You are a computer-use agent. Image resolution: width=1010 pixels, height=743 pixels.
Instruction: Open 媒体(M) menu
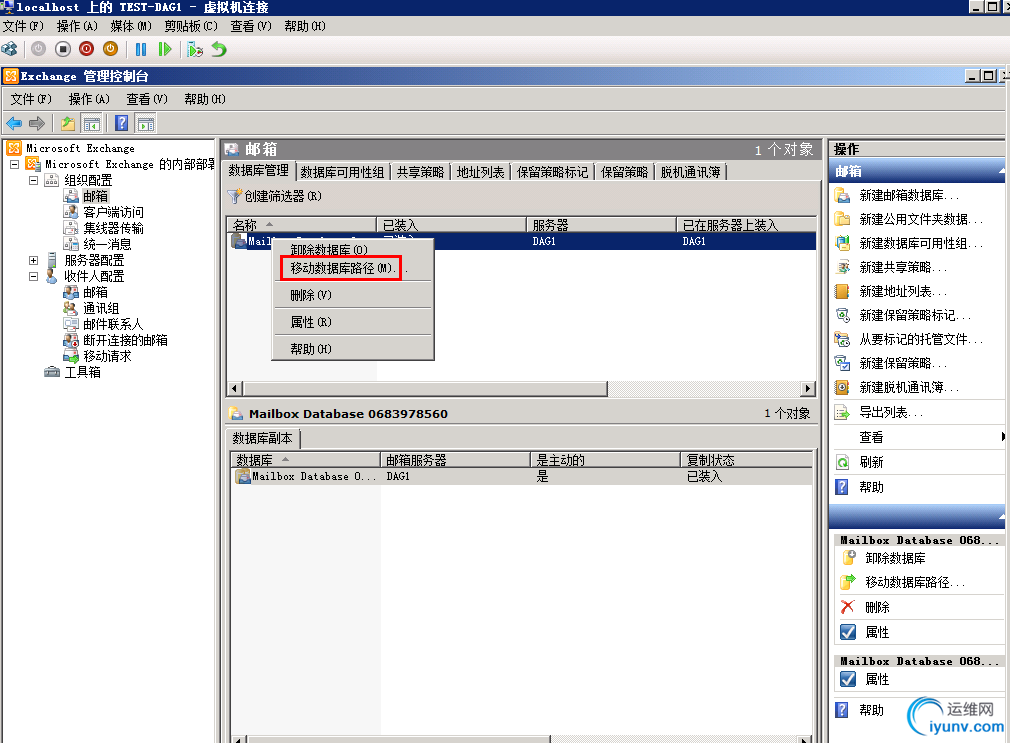pyautogui.click(x=131, y=26)
